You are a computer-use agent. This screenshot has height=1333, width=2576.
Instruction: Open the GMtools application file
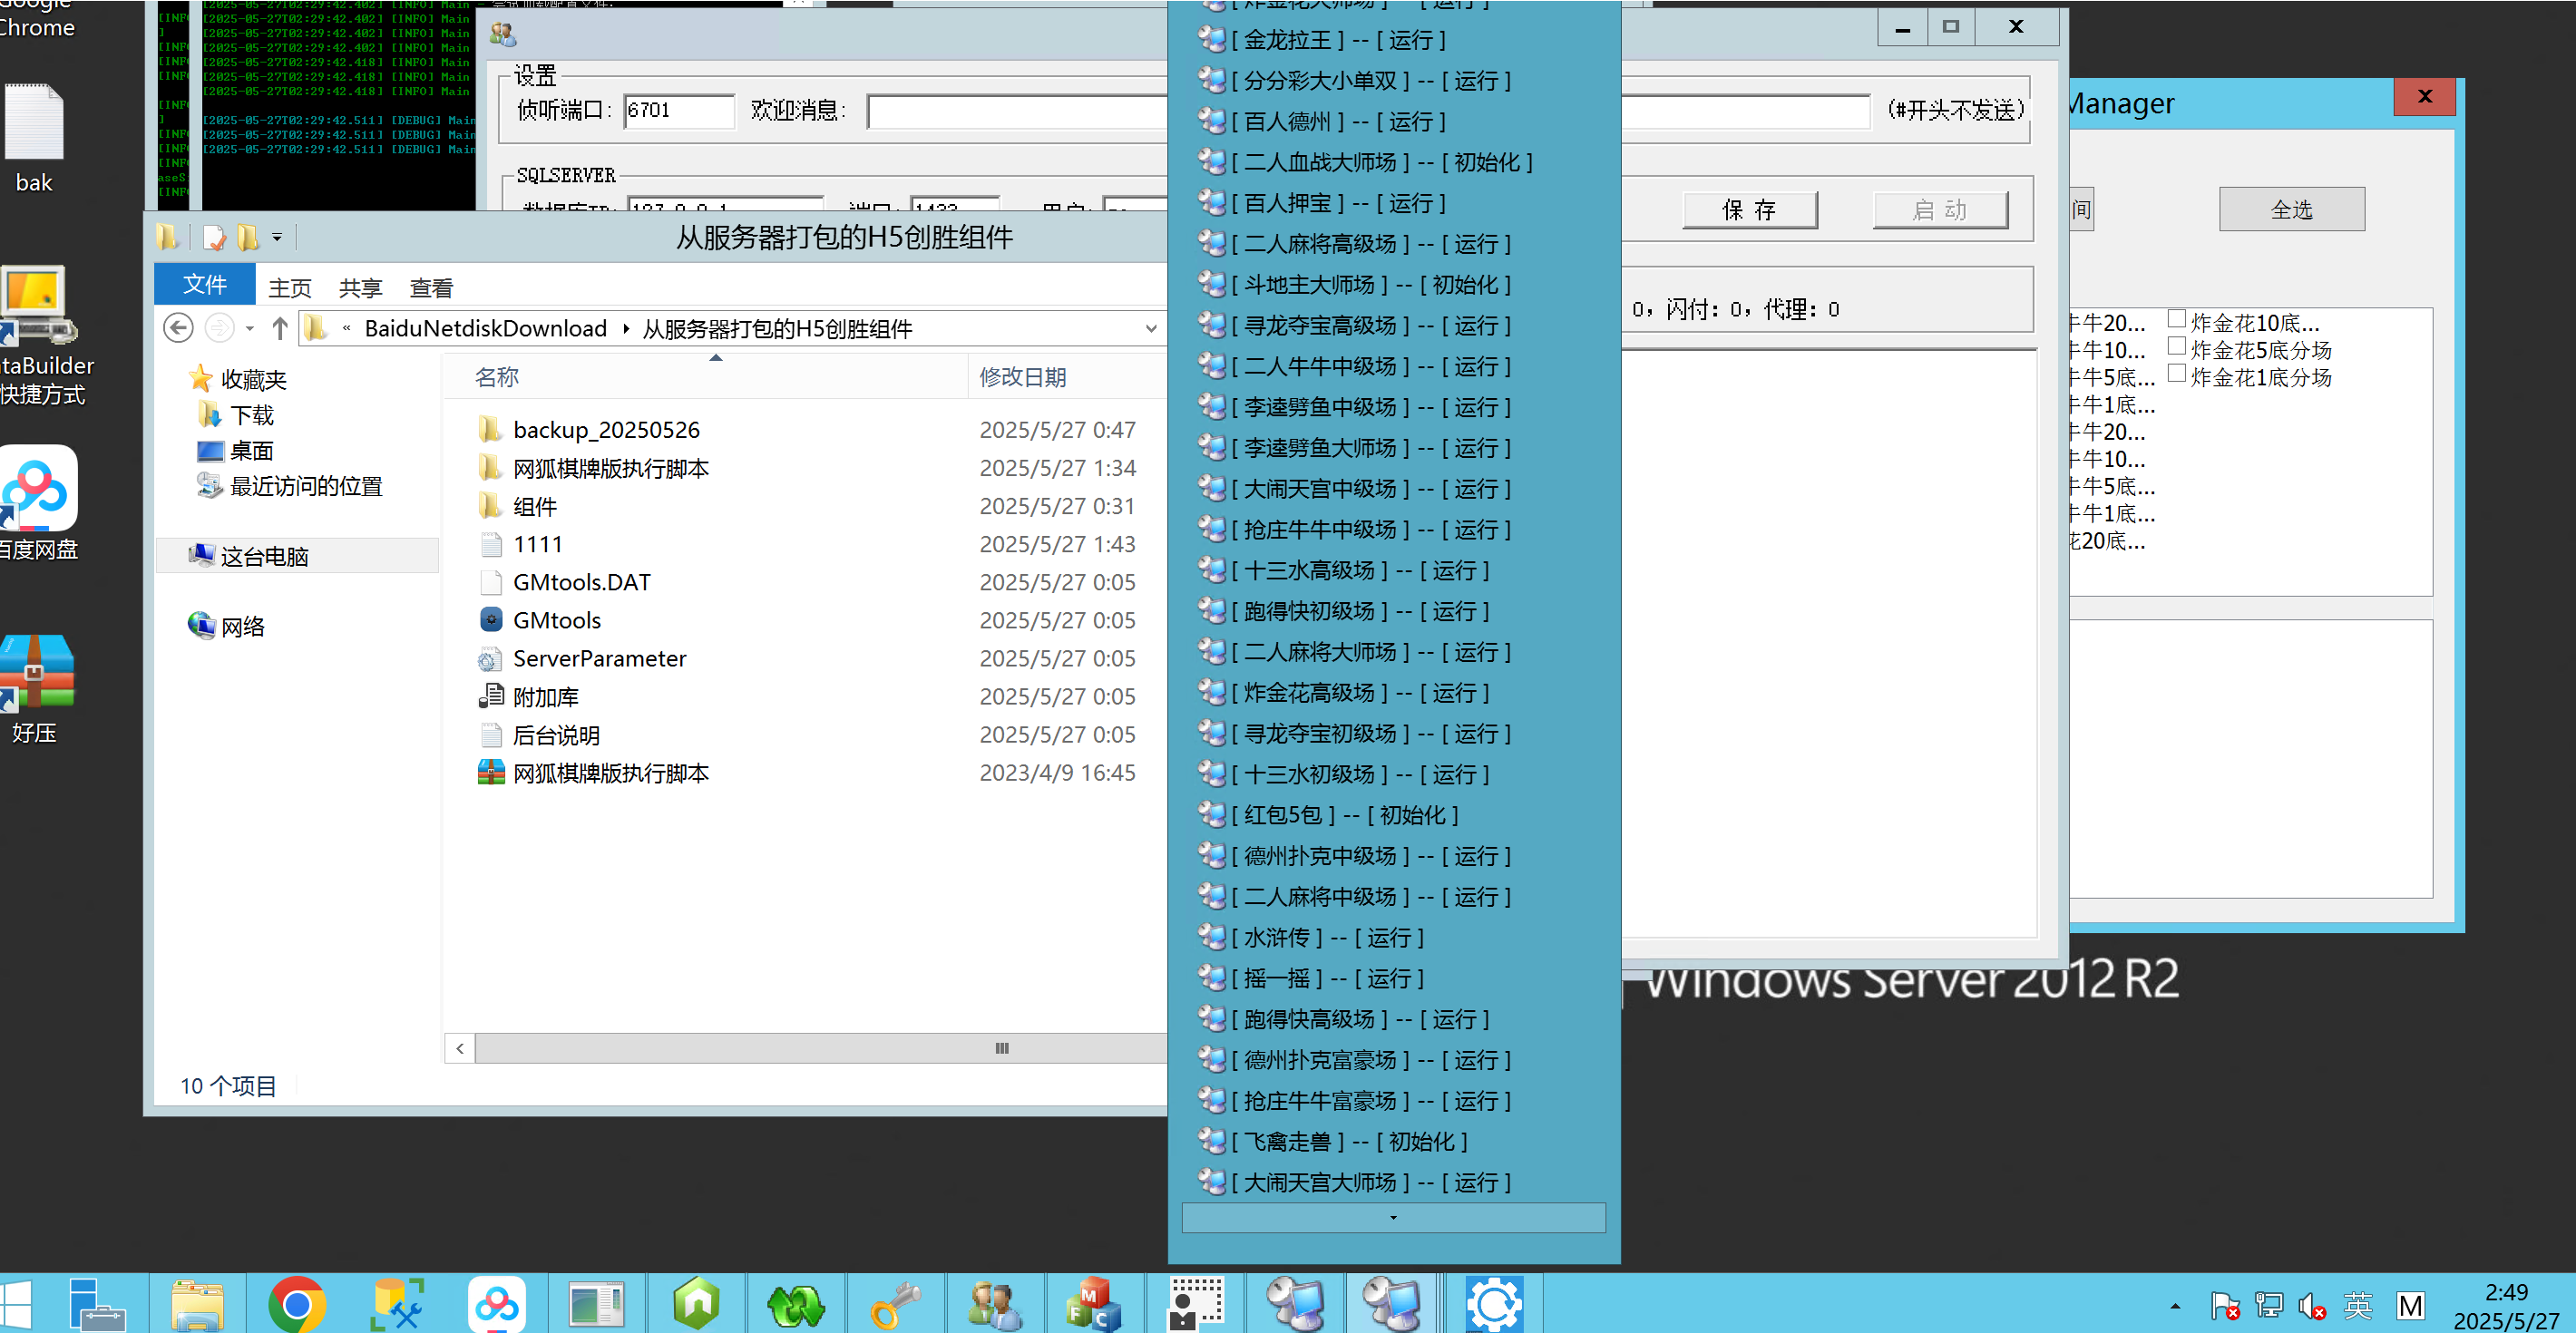(556, 620)
